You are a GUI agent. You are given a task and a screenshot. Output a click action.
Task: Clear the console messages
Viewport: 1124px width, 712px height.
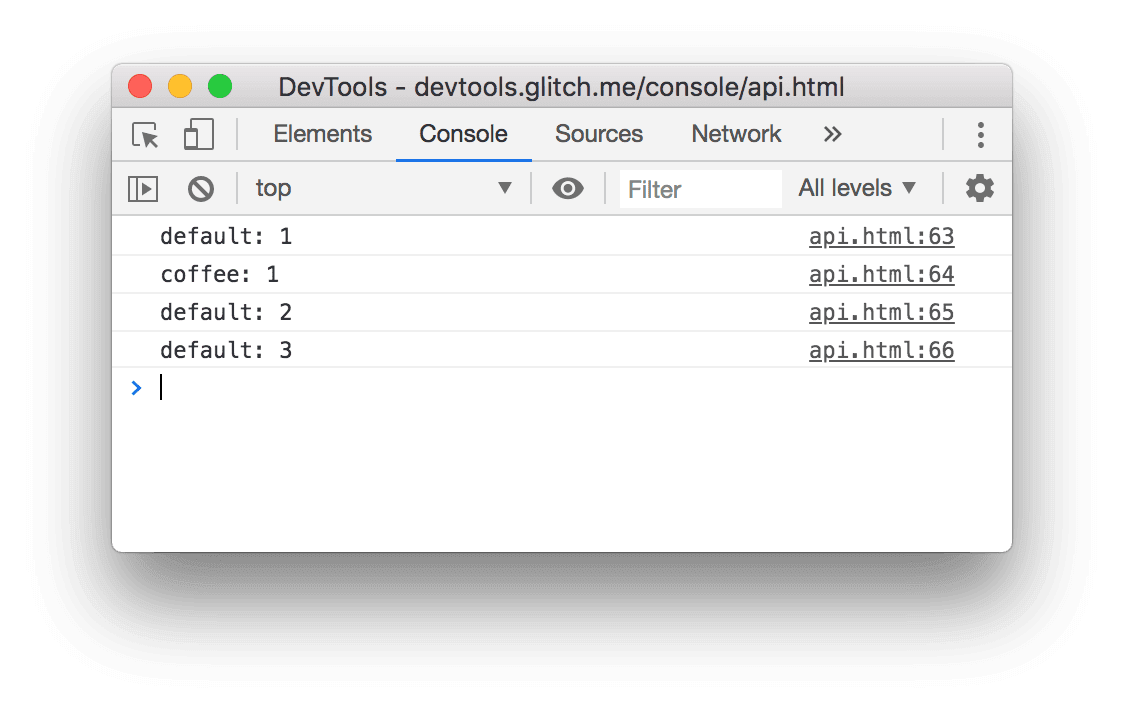[x=202, y=188]
